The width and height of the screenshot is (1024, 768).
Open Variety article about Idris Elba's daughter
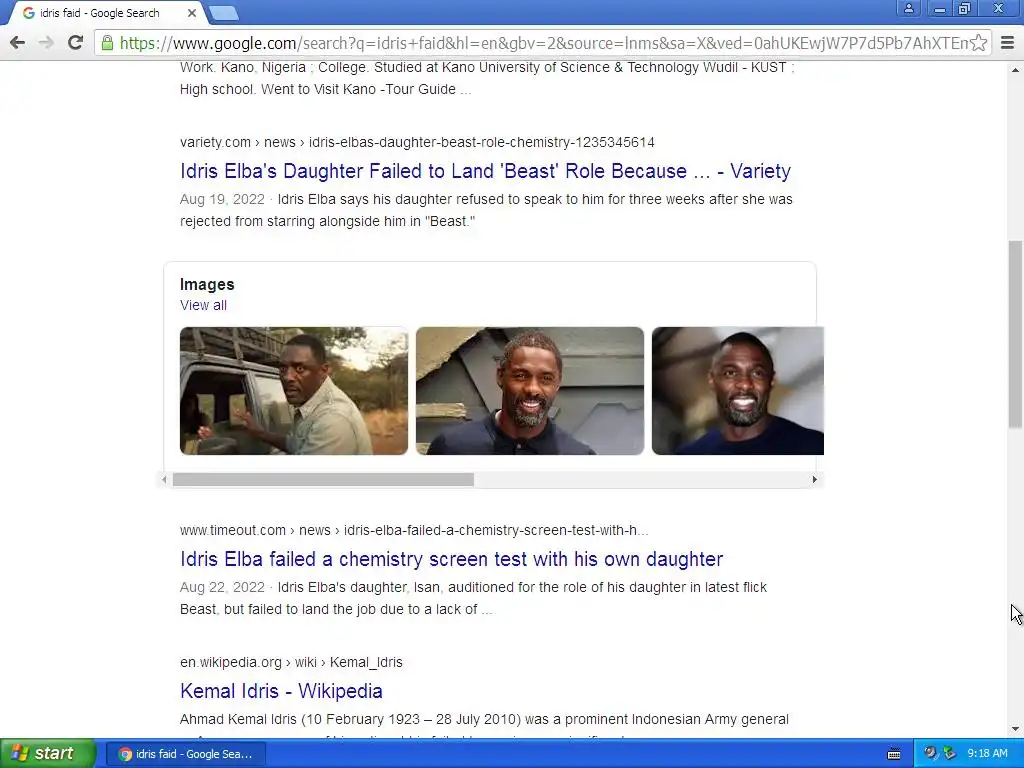click(485, 171)
